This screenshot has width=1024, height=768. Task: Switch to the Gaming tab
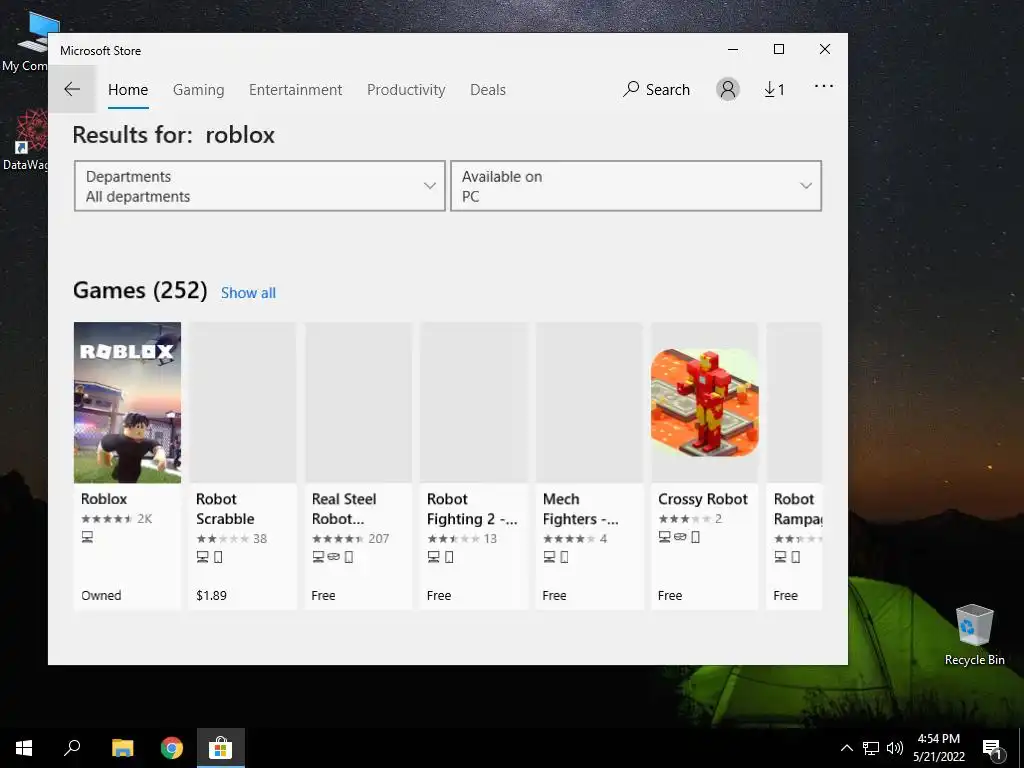coord(199,89)
